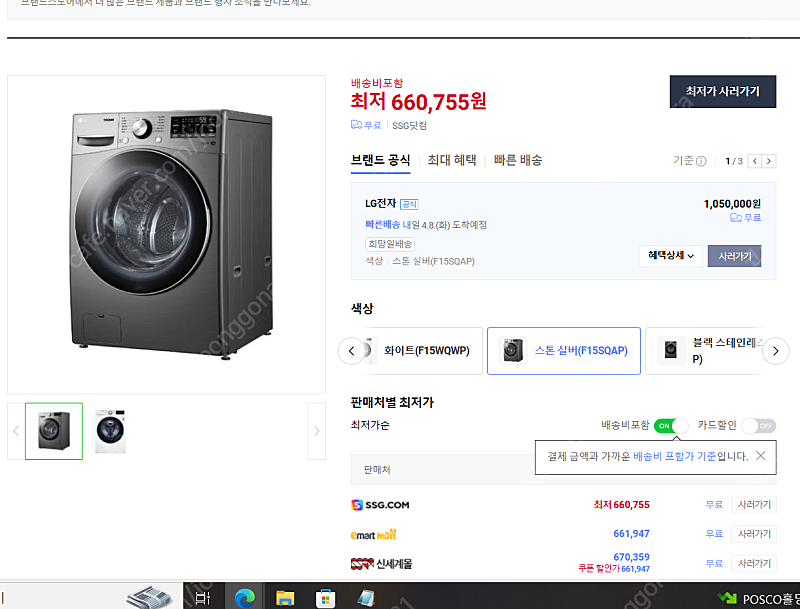Click the 670,359 price in 신세계몰 row
The height and width of the screenshot is (609, 800).
coord(631,557)
